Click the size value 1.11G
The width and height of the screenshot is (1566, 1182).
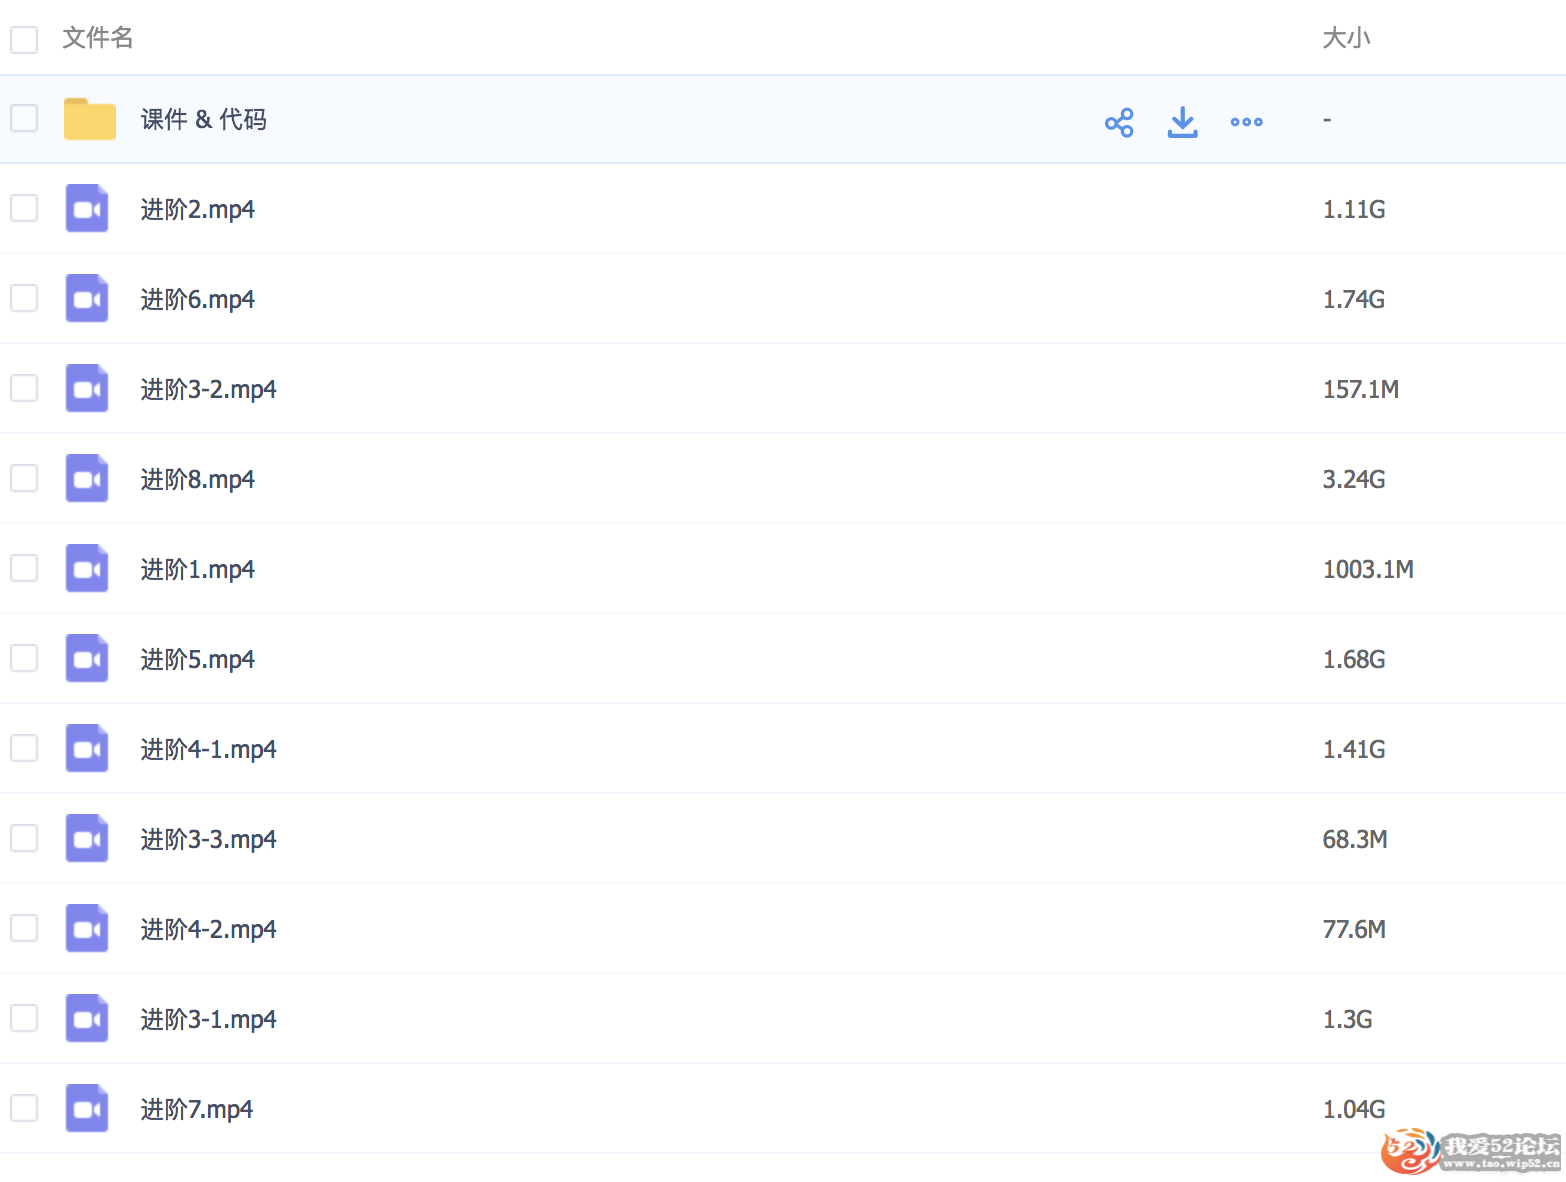[x=1354, y=209]
